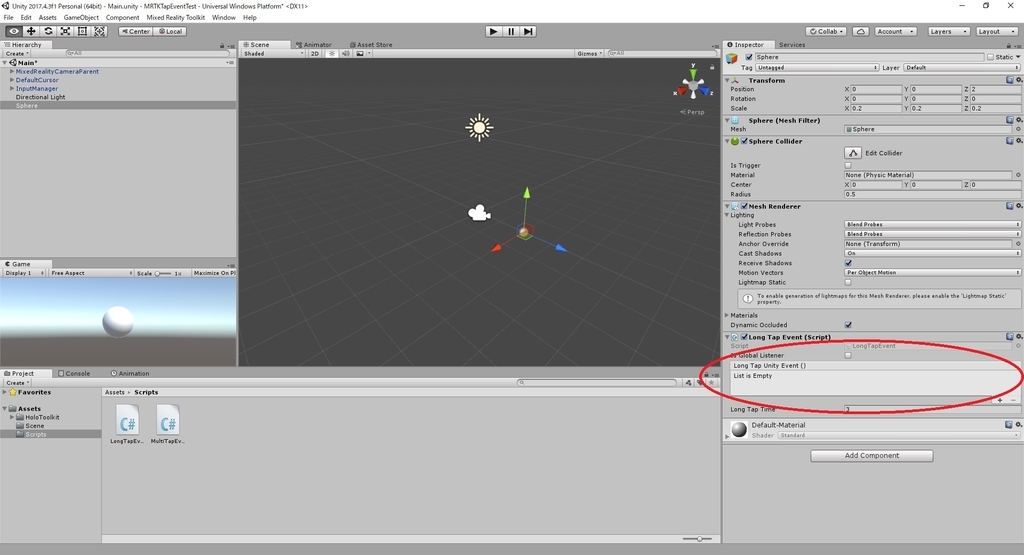
Task: Enable the Is Trigger checkbox
Action: 848,165
